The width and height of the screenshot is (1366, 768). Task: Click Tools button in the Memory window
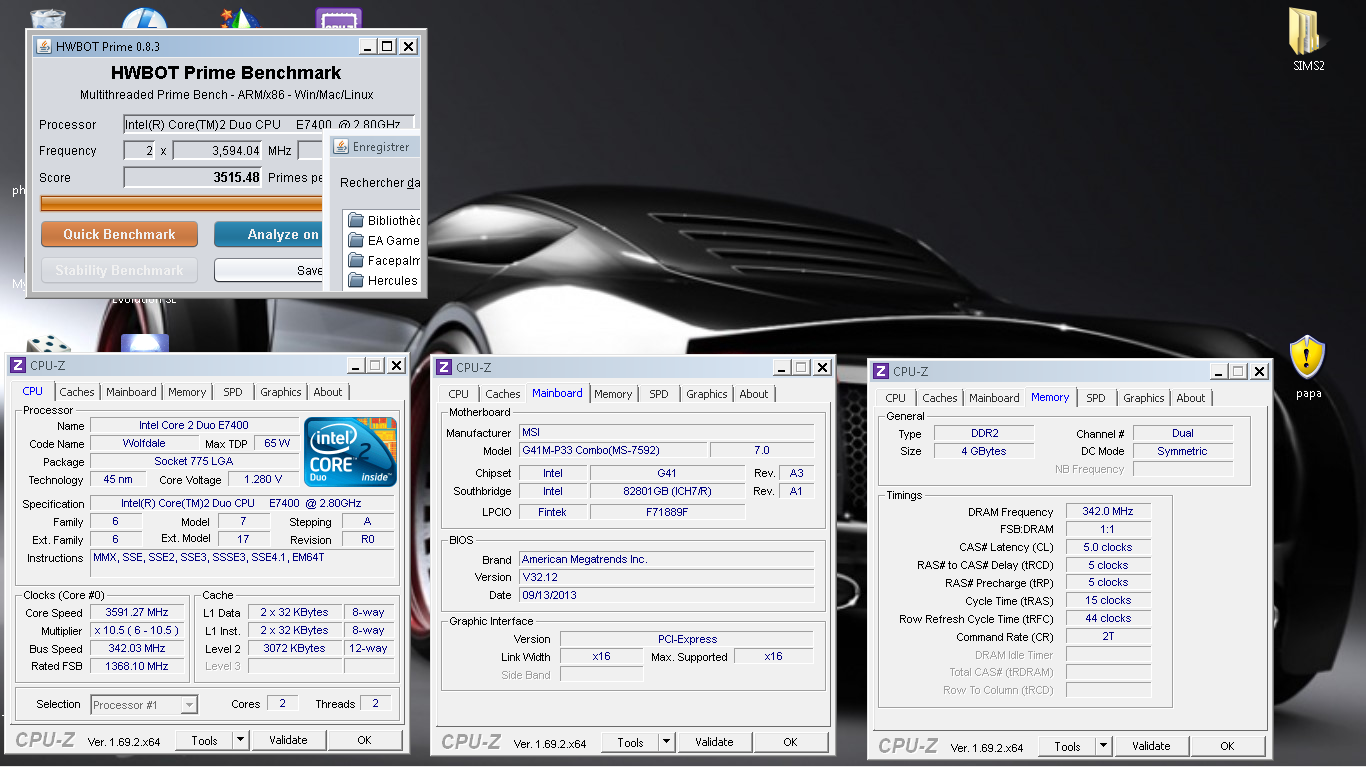1067,746
